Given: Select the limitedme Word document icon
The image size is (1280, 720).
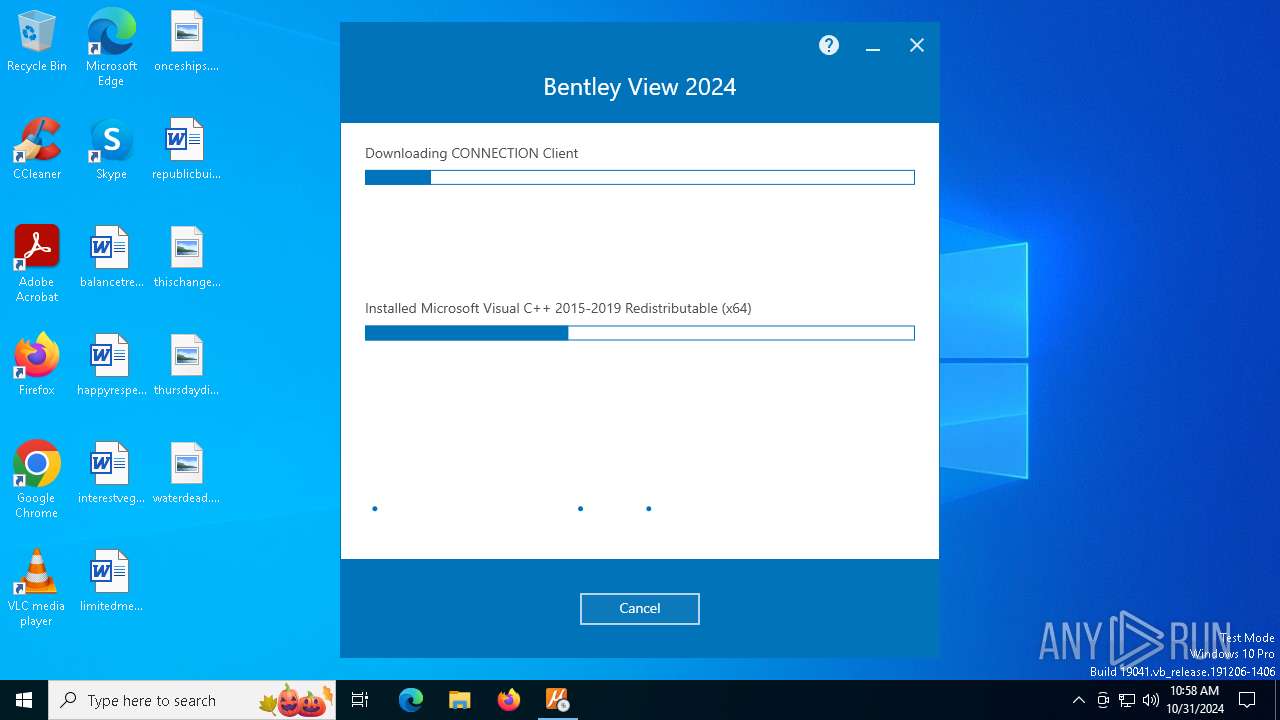Looking at the screenshot, I should tap(111, 582).
